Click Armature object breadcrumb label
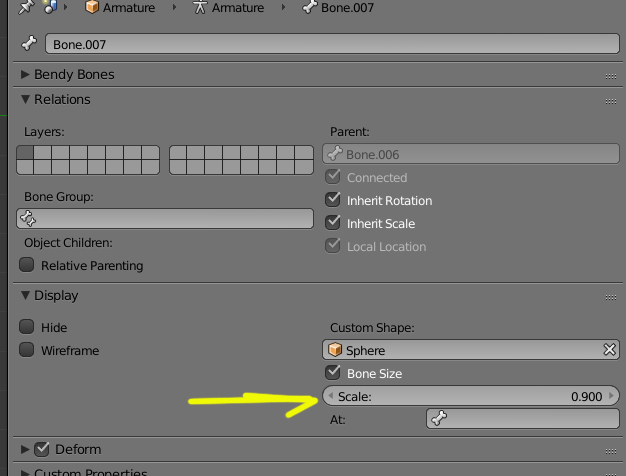Viewport: 626px width, 476px height. [x=129, y=7]
